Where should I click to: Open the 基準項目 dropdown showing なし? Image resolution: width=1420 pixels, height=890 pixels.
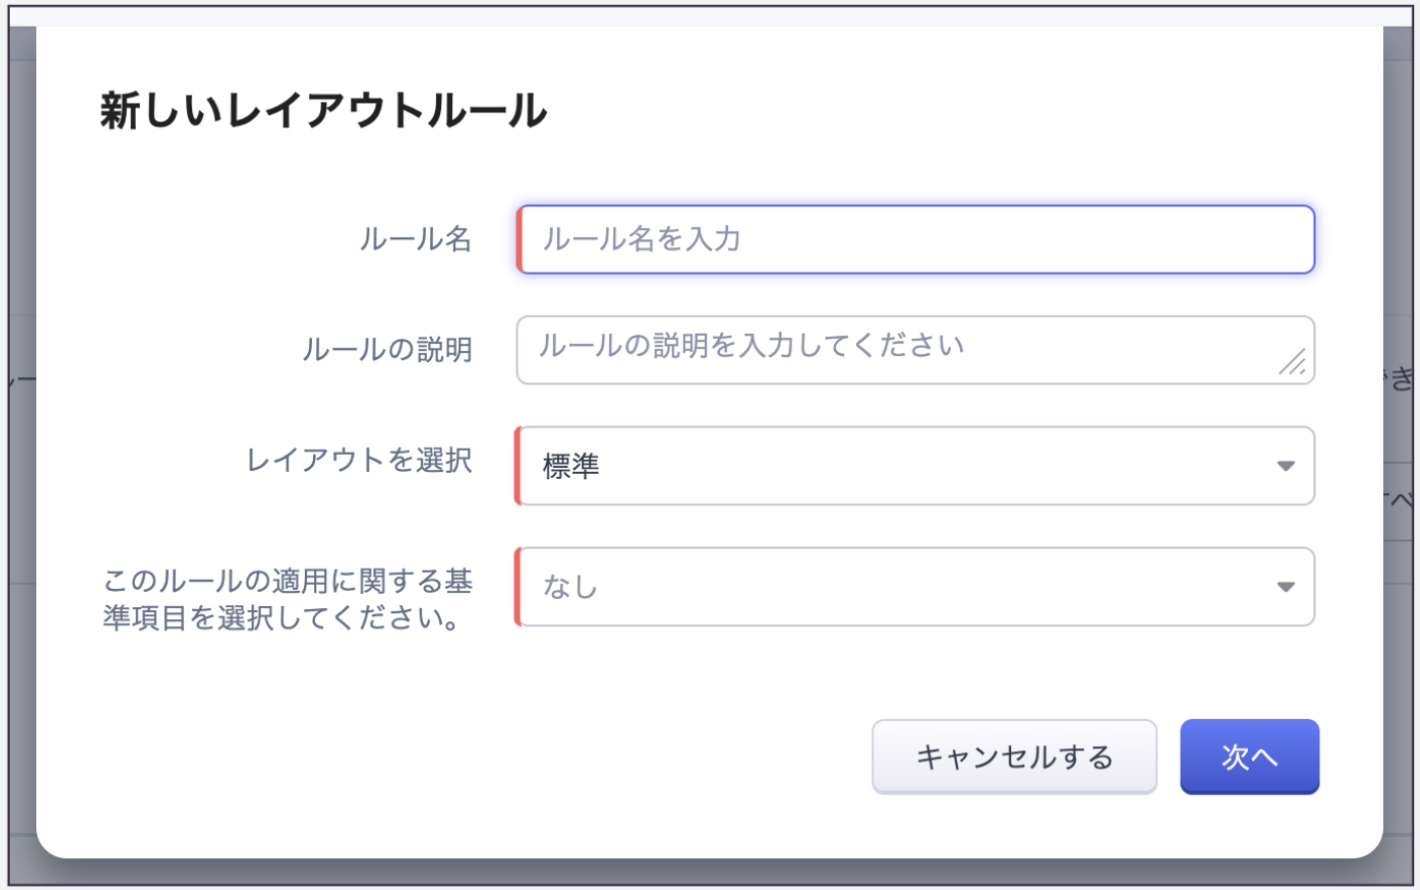click(900, 587)
